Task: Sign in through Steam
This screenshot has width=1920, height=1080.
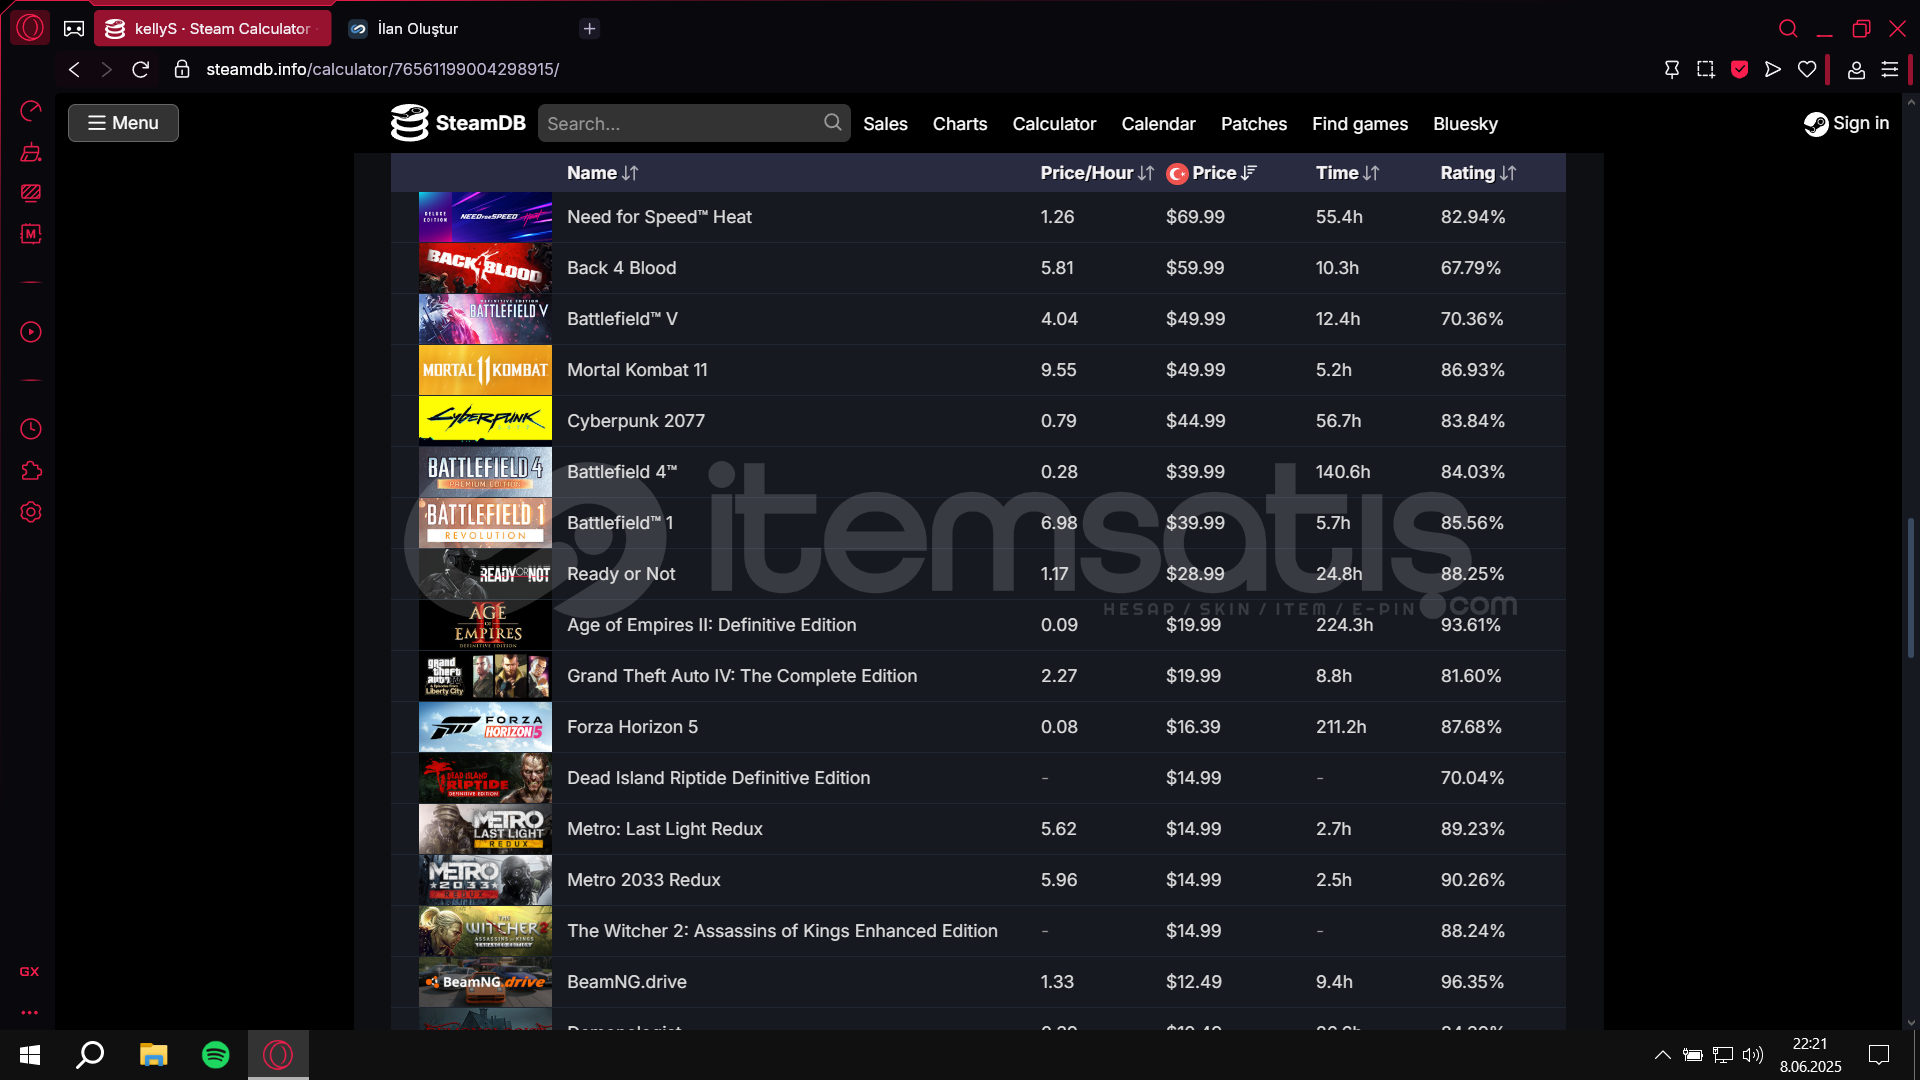Action: [1846, 123]
